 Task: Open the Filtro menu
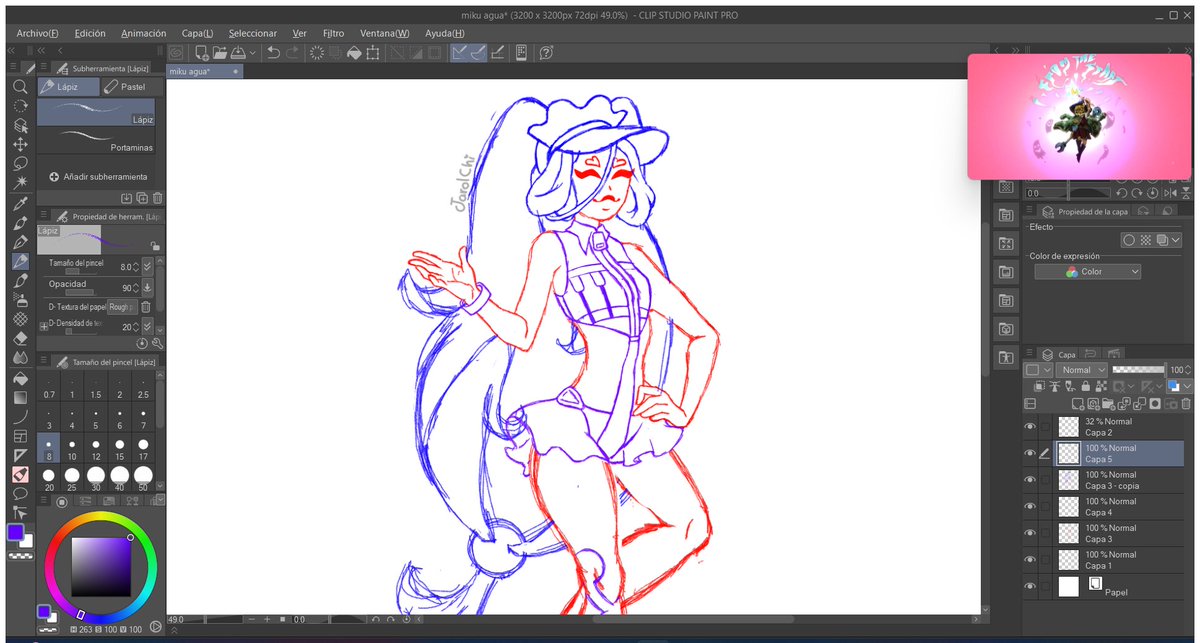click(333, 33)
